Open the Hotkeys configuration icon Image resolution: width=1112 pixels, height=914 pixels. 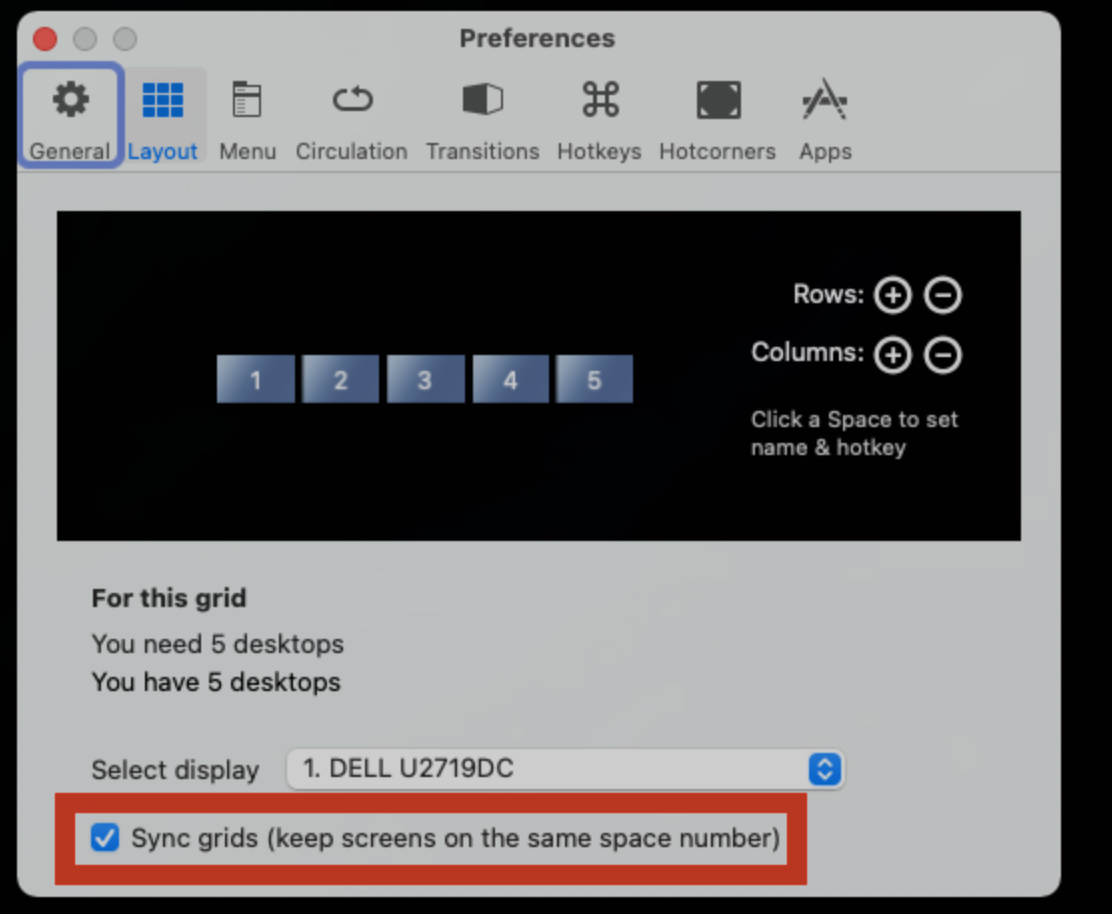tap(599, 113)
